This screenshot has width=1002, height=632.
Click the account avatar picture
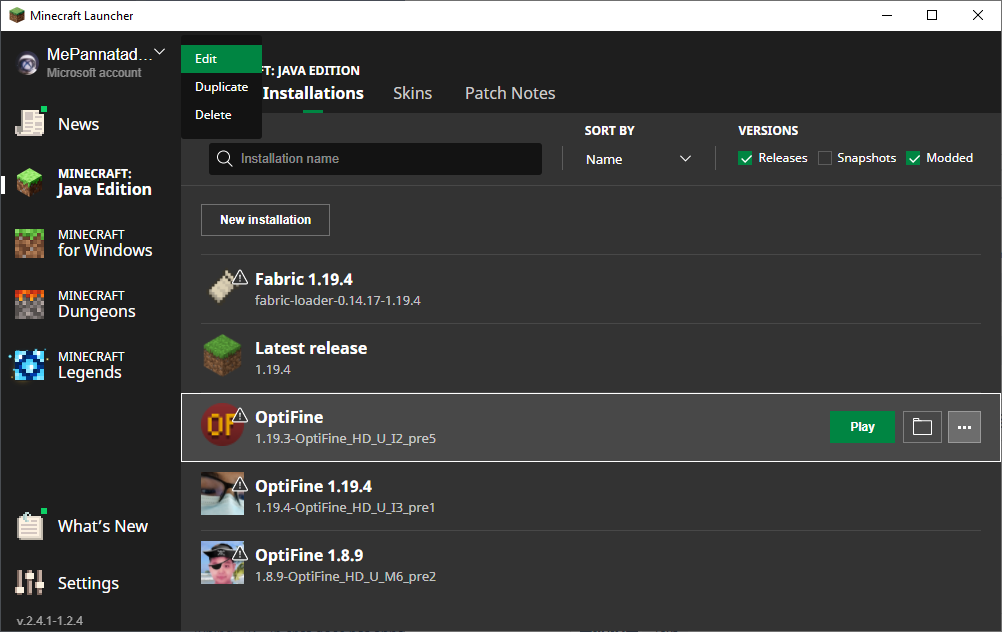pyautogui.click(x=27, y=63)
